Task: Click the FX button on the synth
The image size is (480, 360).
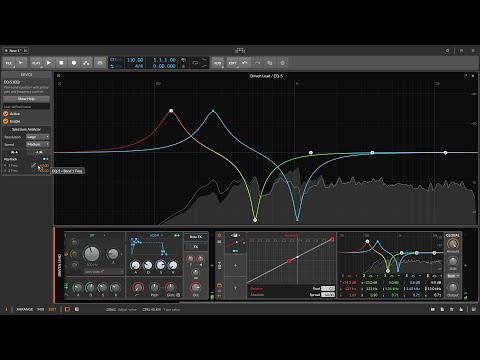Action: (196, 247)
